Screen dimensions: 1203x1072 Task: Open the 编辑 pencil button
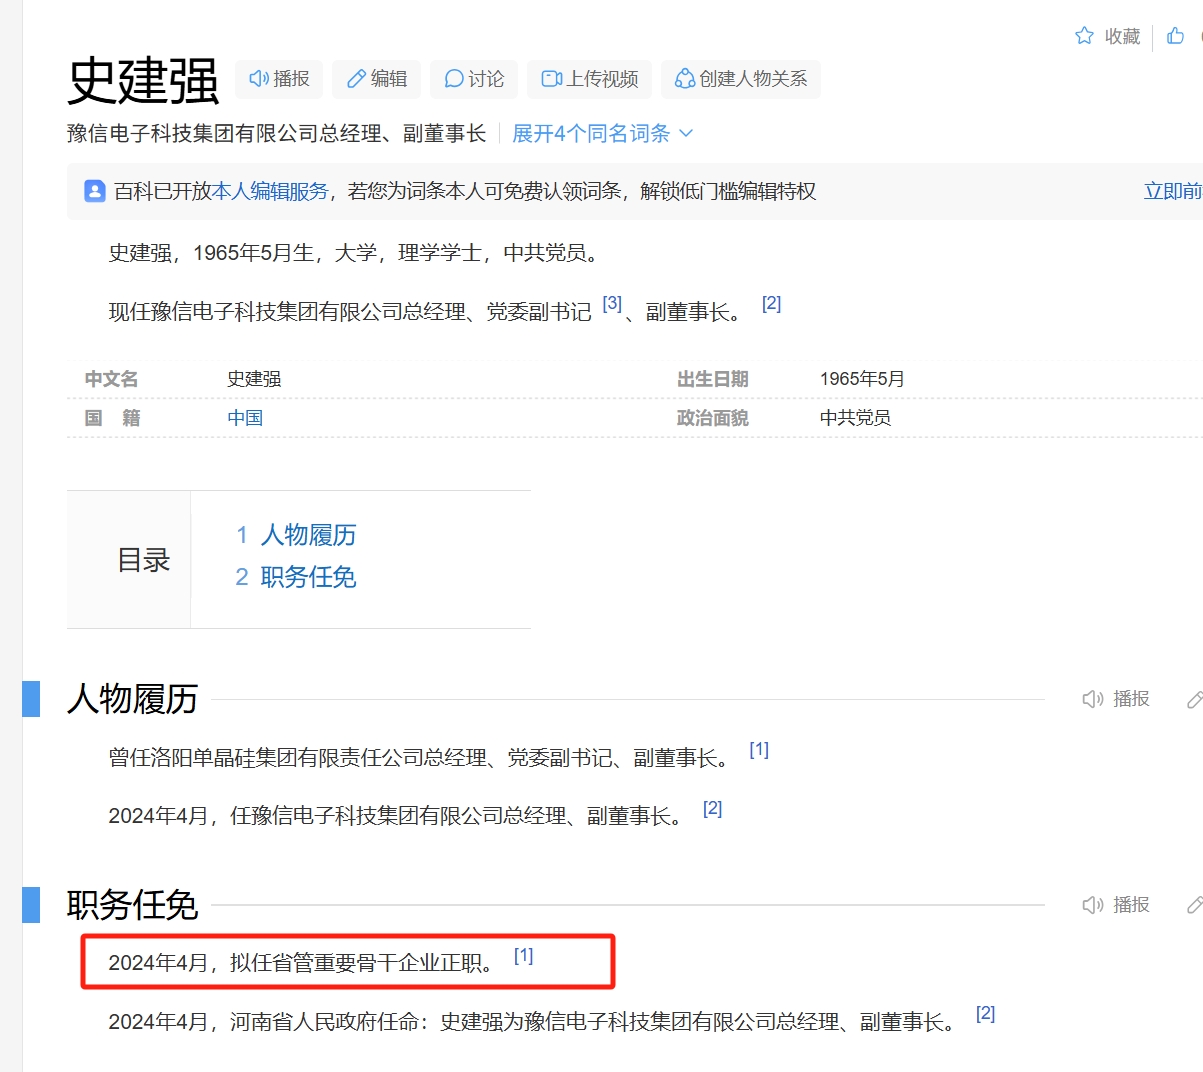click(x=377, y=79)
